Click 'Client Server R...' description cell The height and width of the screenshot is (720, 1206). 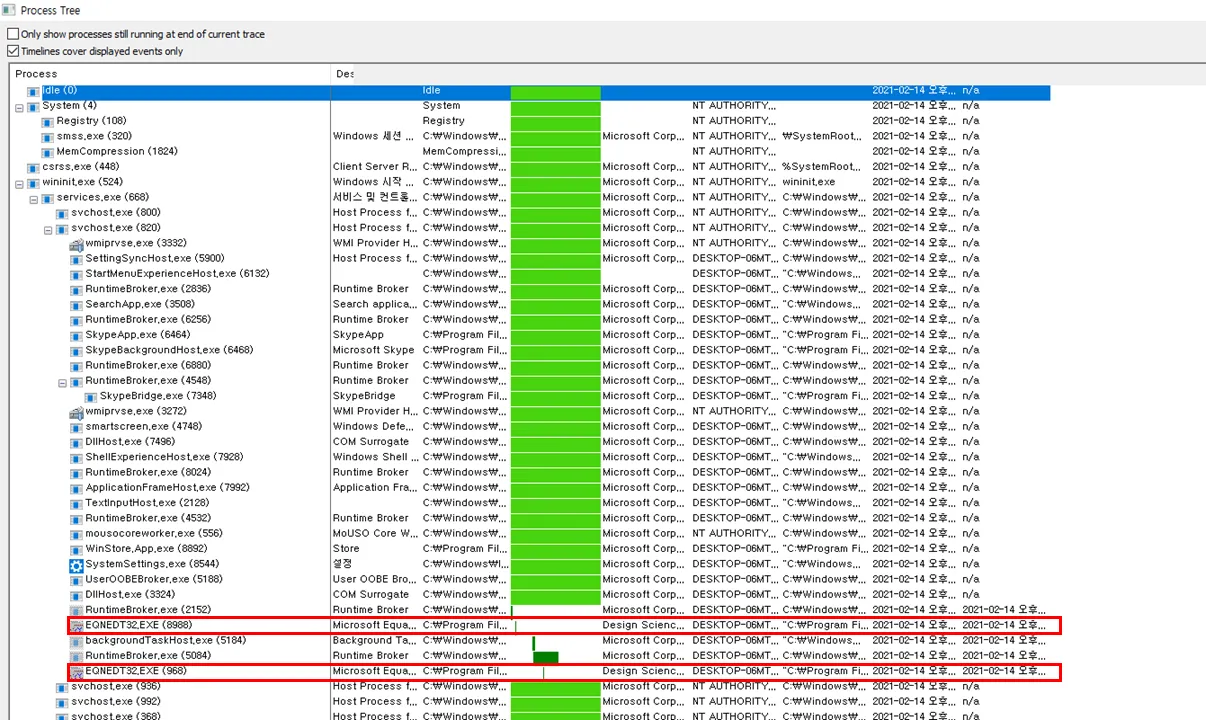[x=375, y=167]
